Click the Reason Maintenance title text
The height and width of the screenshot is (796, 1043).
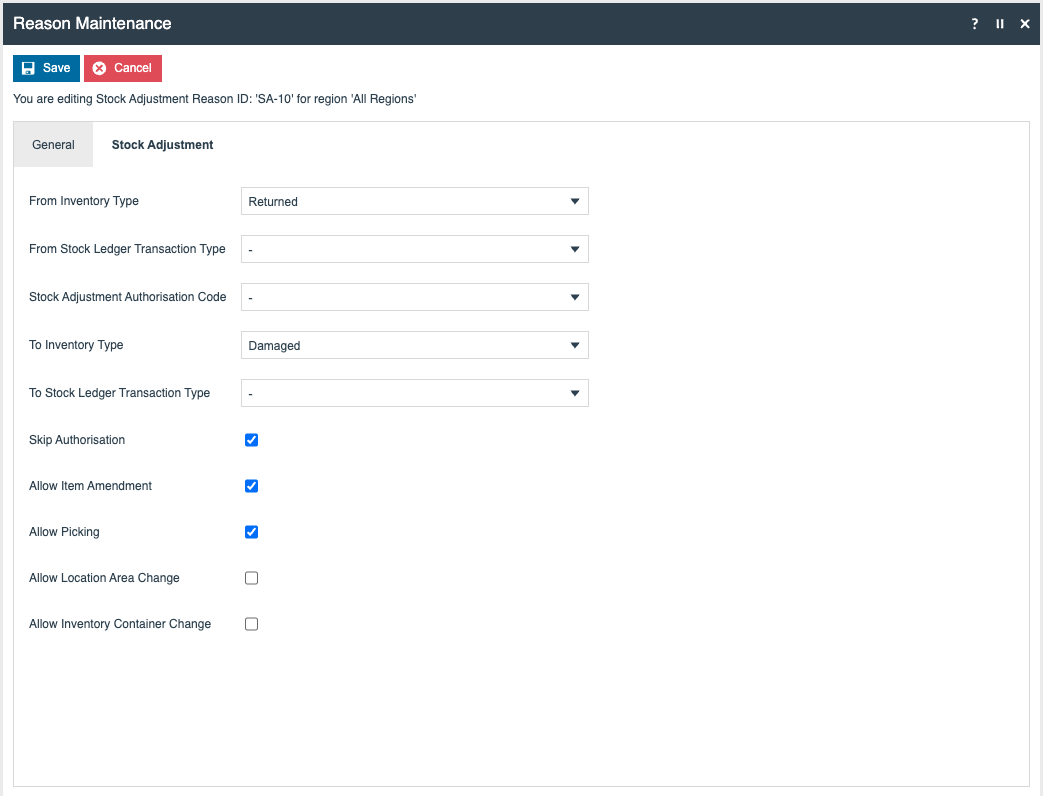pos(92,23)
